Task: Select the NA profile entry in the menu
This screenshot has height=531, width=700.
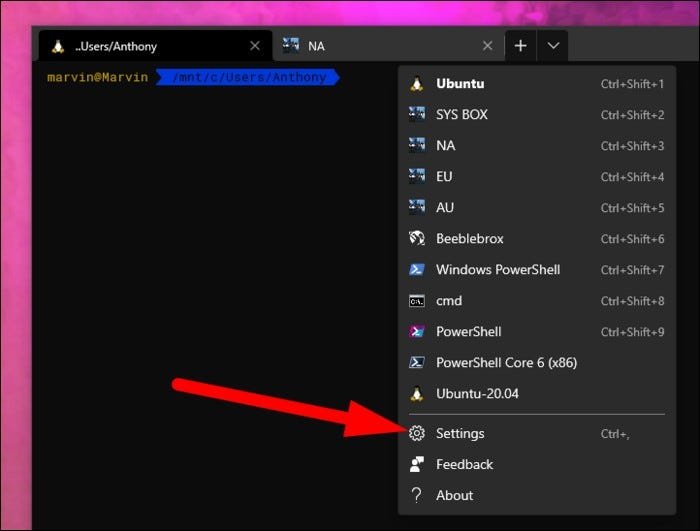Action: [x=537, y=145]
